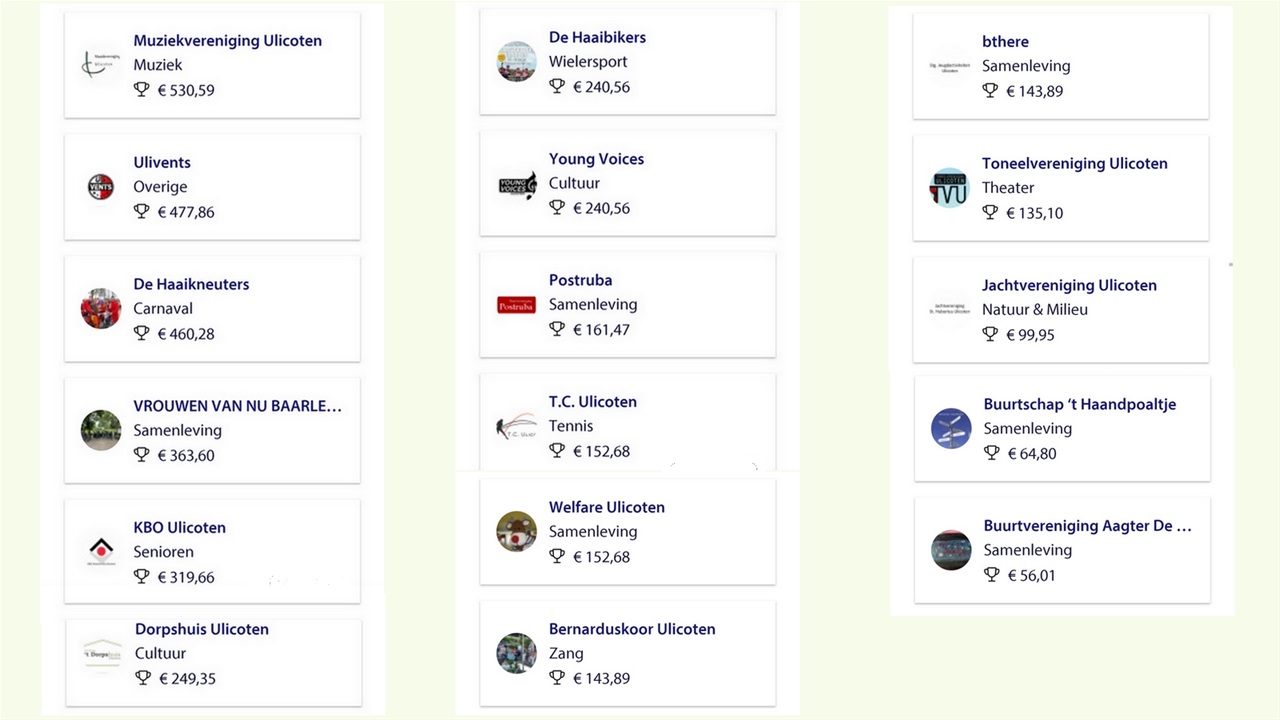Viewport: 1280px width, 720px height.
Task: Open the T.C. Ulicoten tennis club link
Action: pos(593,402)
